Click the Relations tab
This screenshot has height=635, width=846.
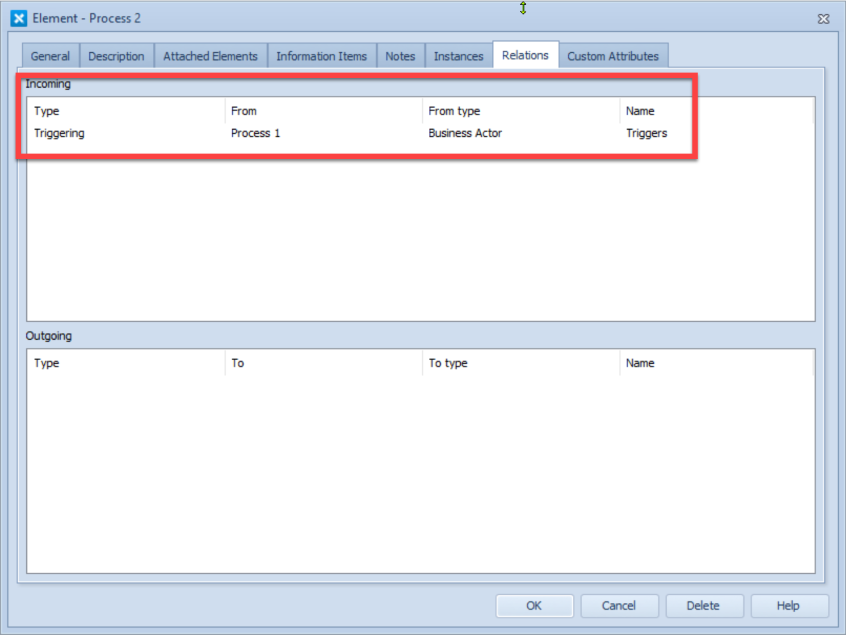click(x=525, y=55)
